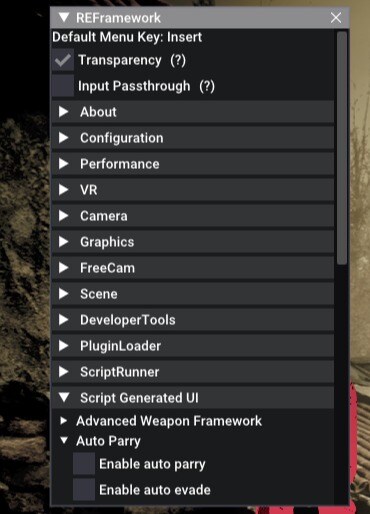Expand the VR settings header
The height and width of the screenshot is (514, 370).
(x=193, y=190)
